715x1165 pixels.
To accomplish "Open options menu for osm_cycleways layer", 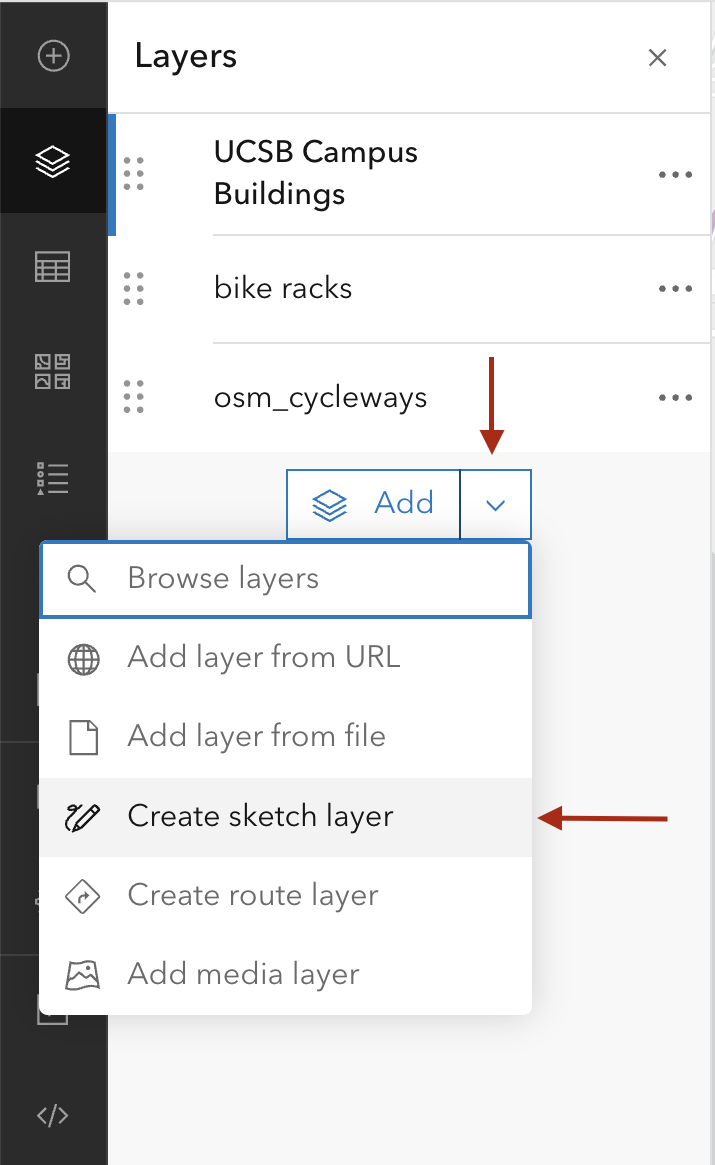I will (675, 398).
